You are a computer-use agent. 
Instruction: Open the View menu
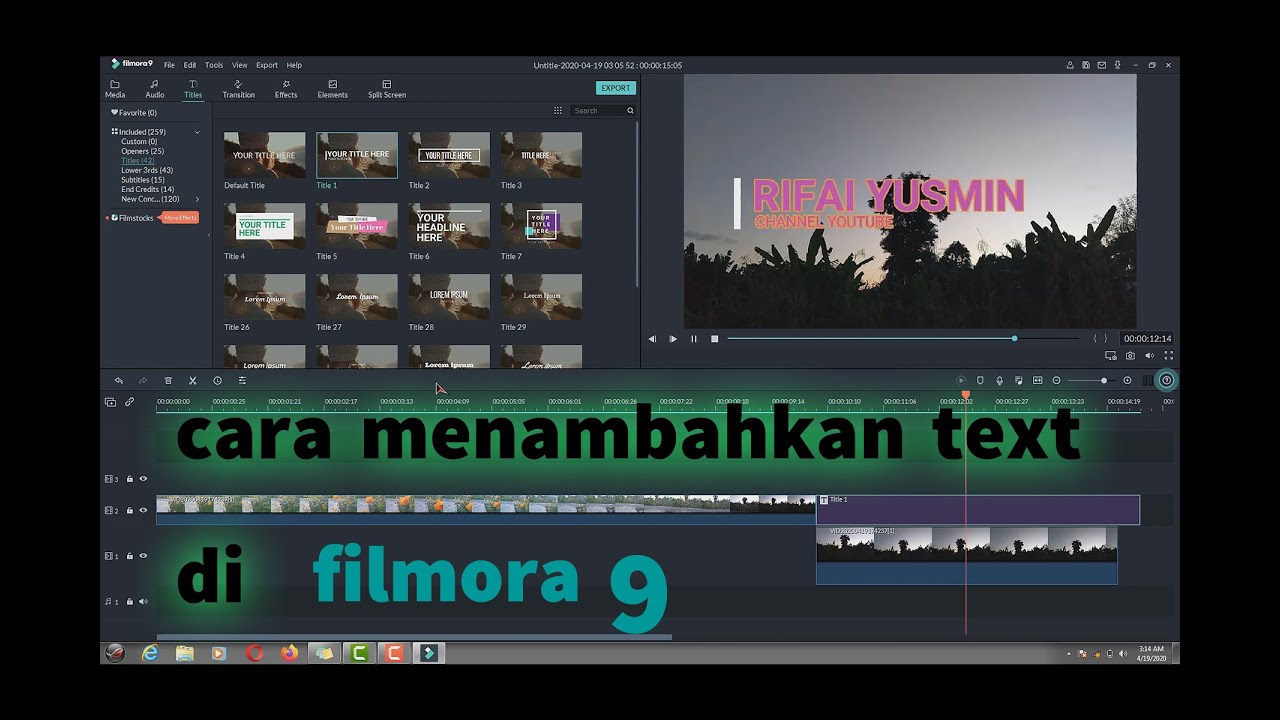[240, 65]
